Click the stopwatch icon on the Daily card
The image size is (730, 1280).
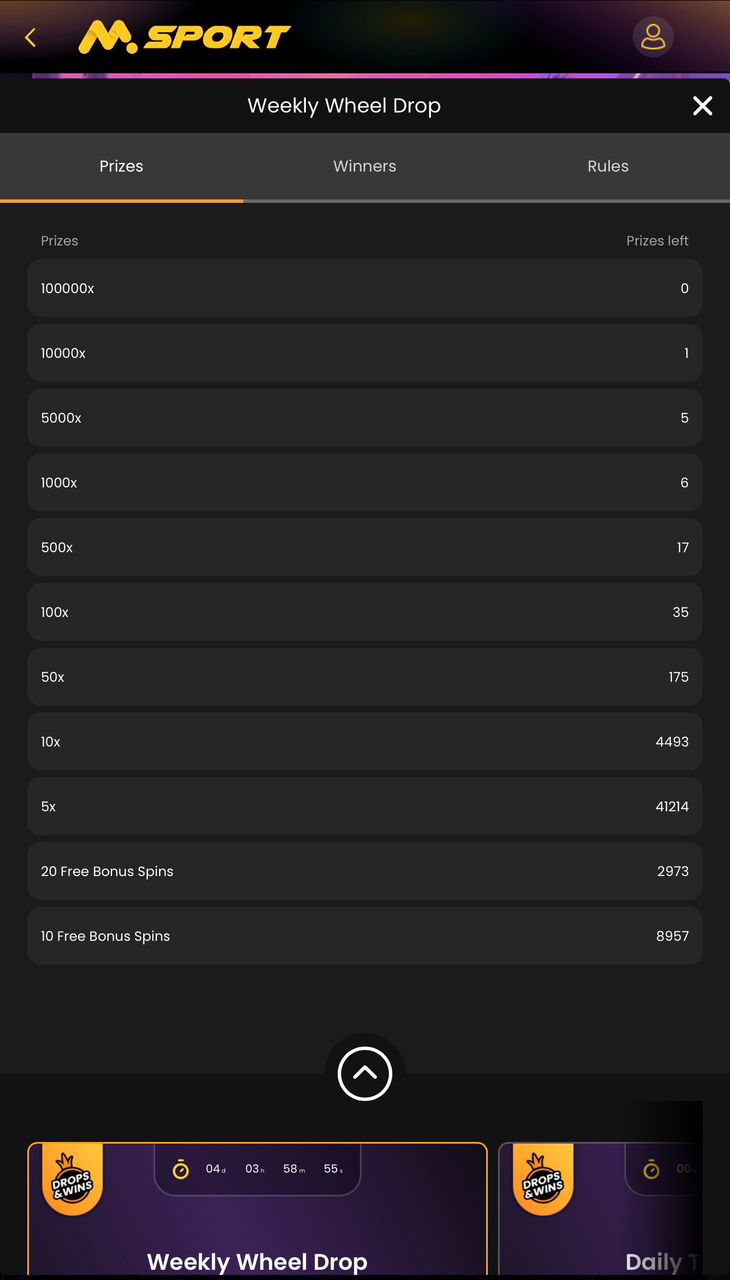(652, 1169)
